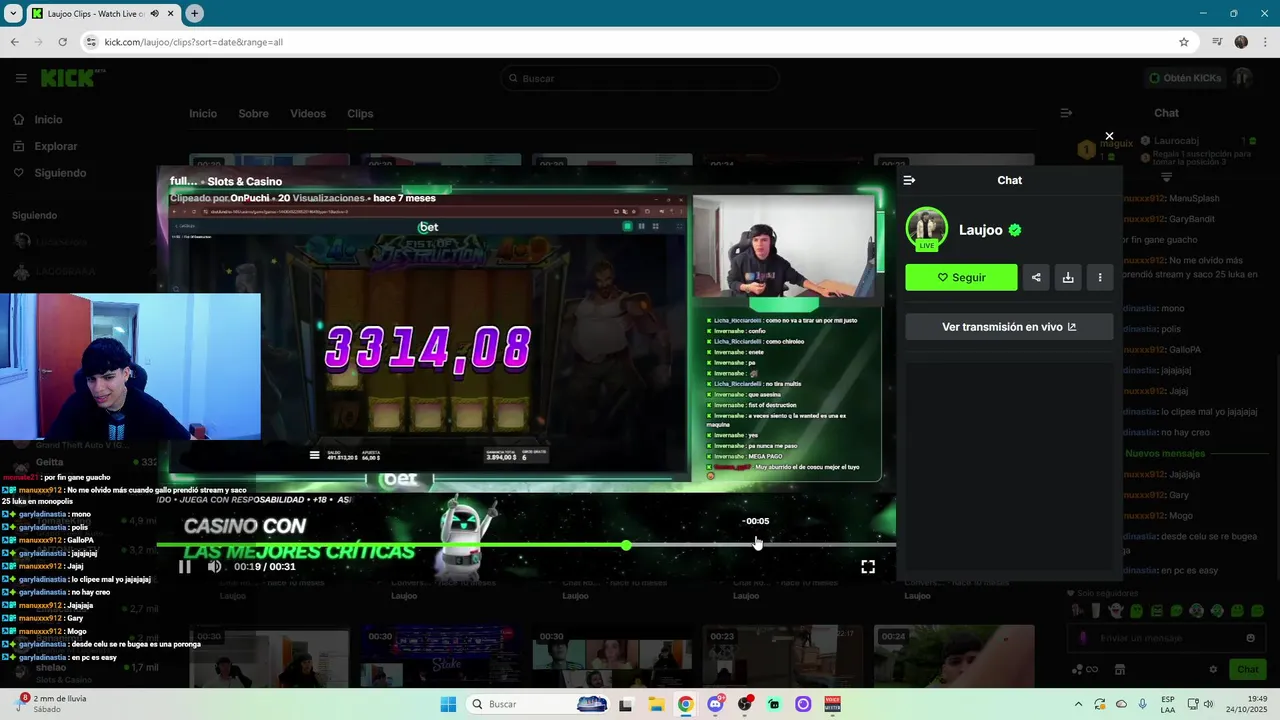Enter fullscreen on the clip player
The image size is (1280, 720).
pos(868,566)
